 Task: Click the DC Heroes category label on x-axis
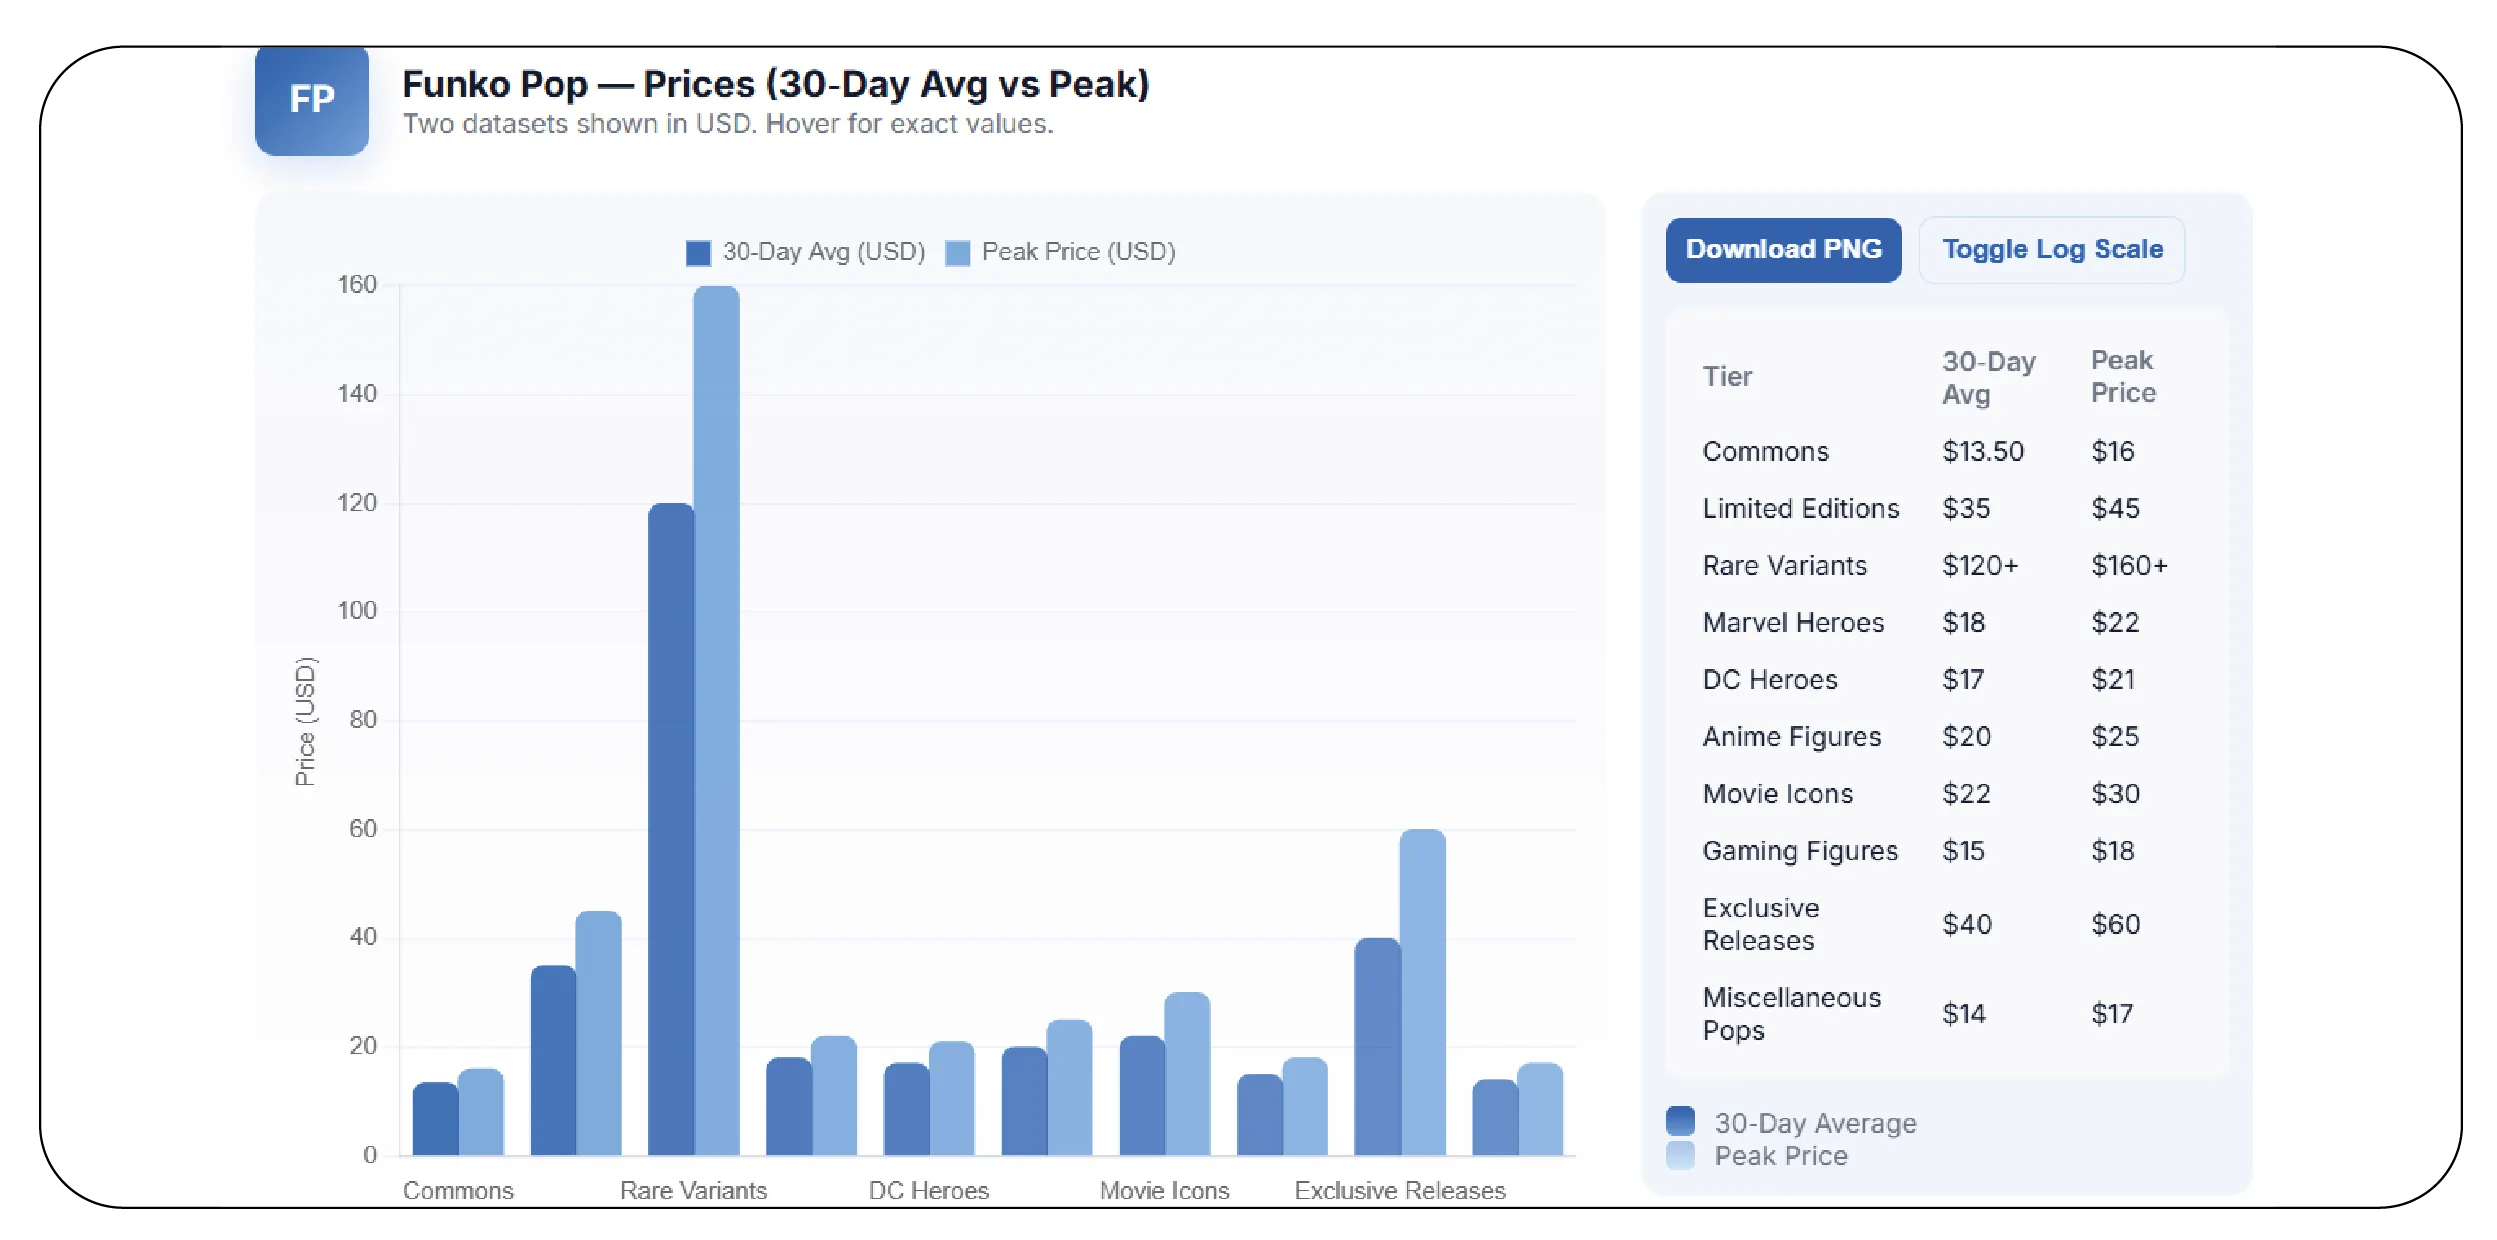(928, 1190)
